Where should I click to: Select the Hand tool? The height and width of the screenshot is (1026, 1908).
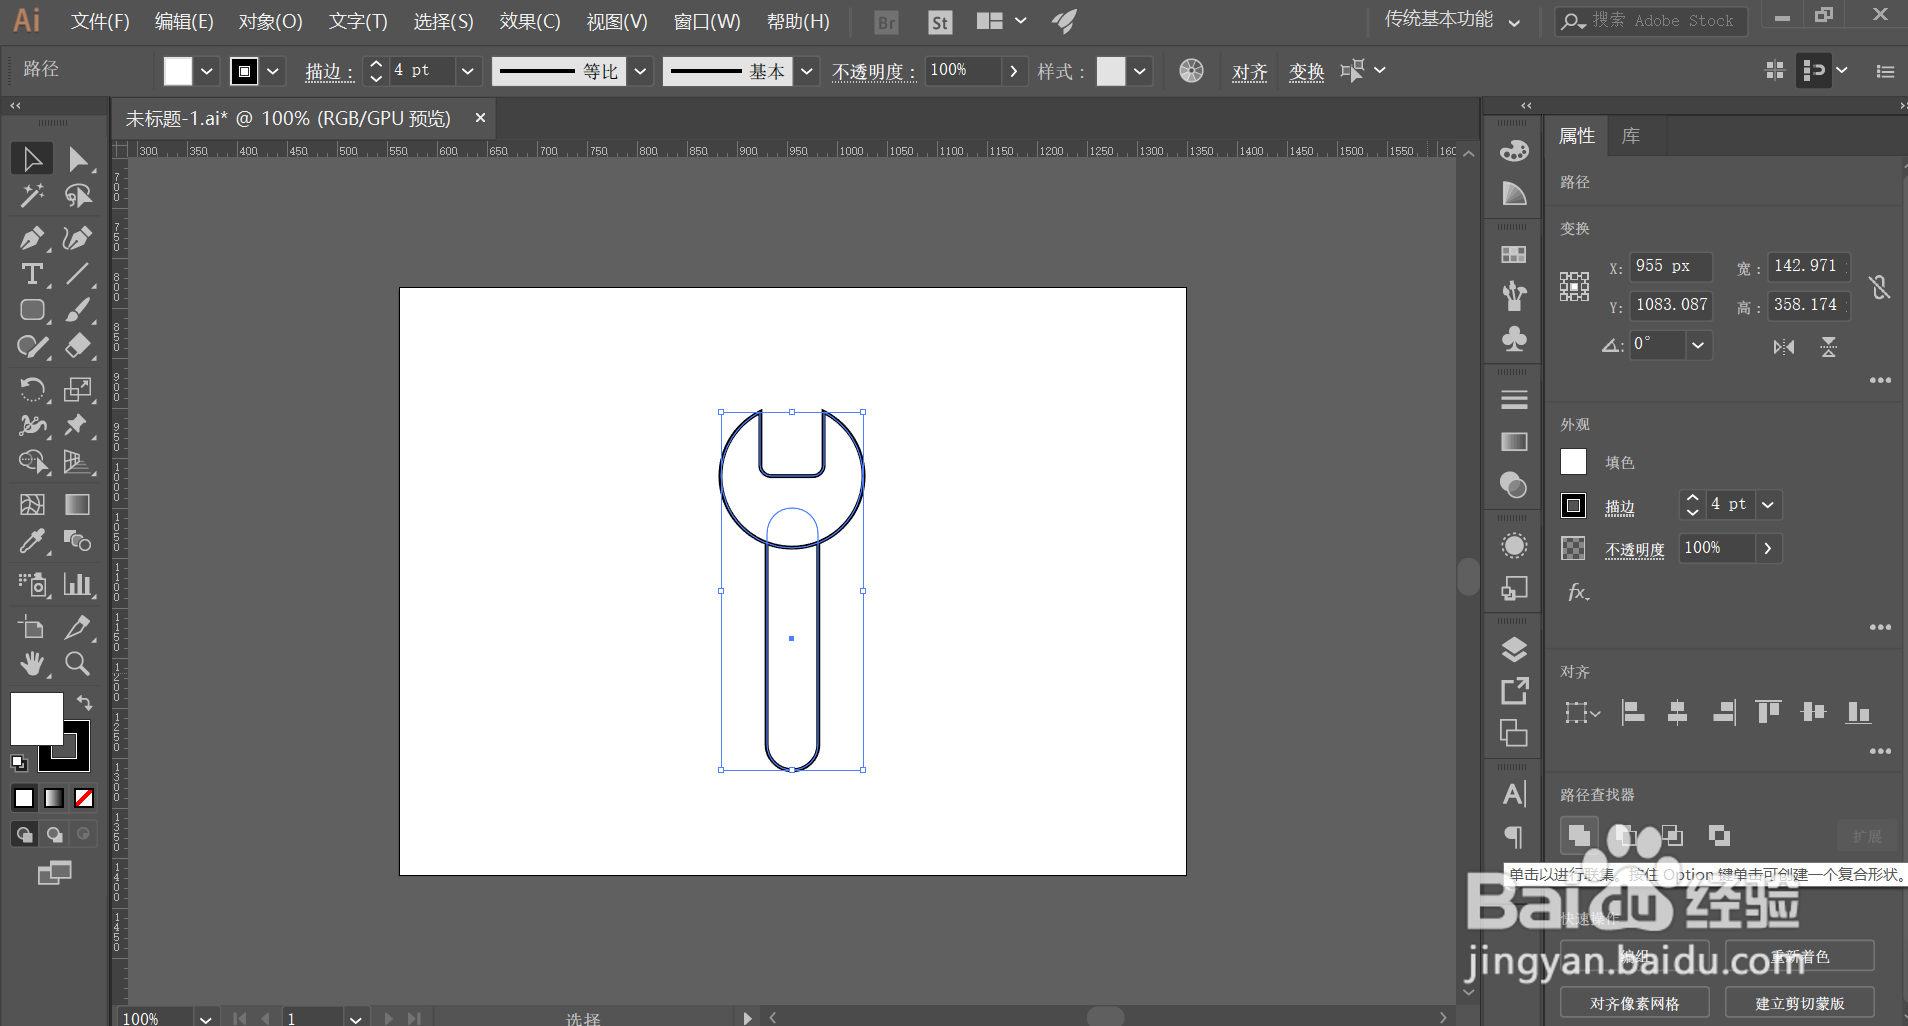pos(32,663)
